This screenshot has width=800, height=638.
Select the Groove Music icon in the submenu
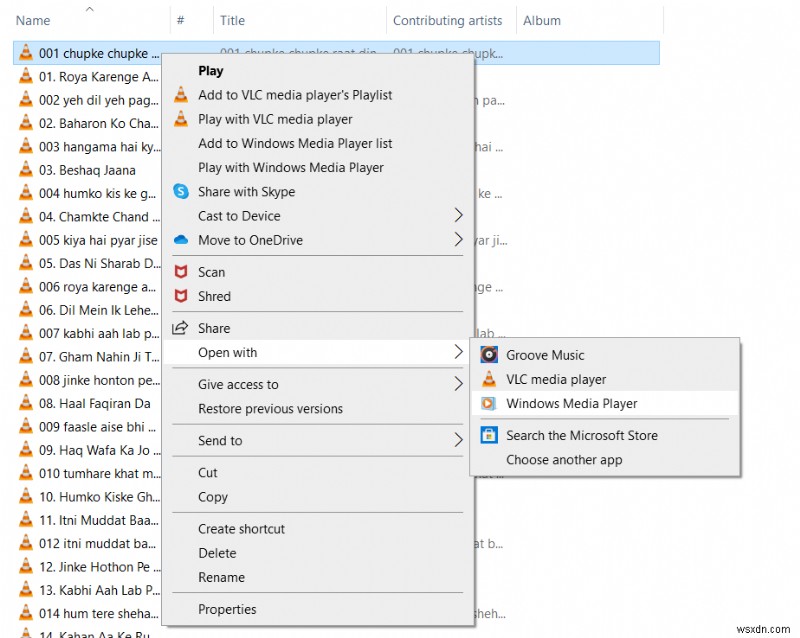point(489,354)
